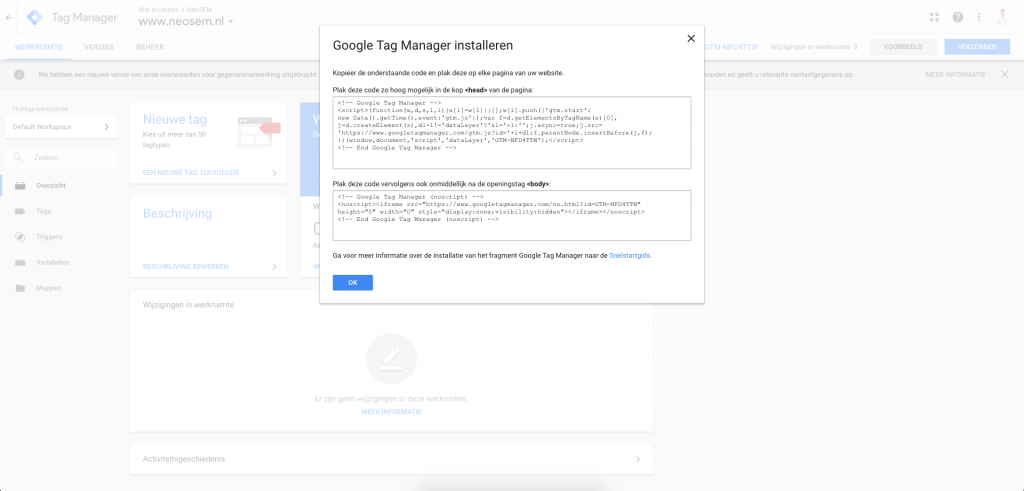This screenshot has height=491, width=1024.
Task: Click the new tag illustration
Action: coord(259,132)
